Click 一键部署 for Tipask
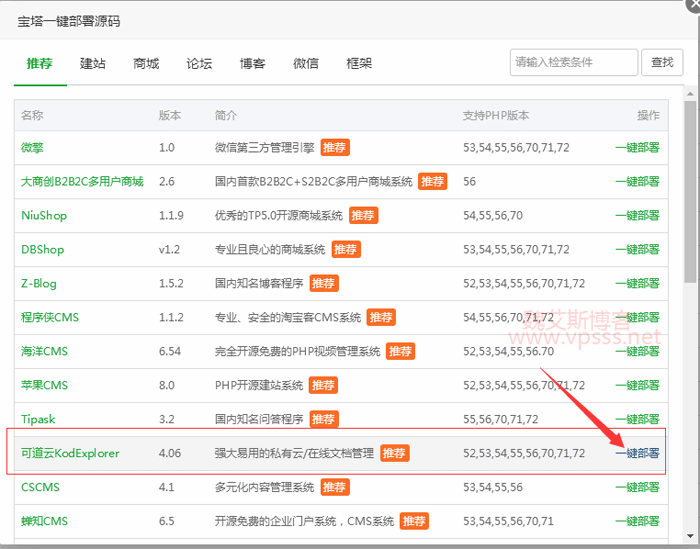Screen dimensions: 700x549 [637, 419]
